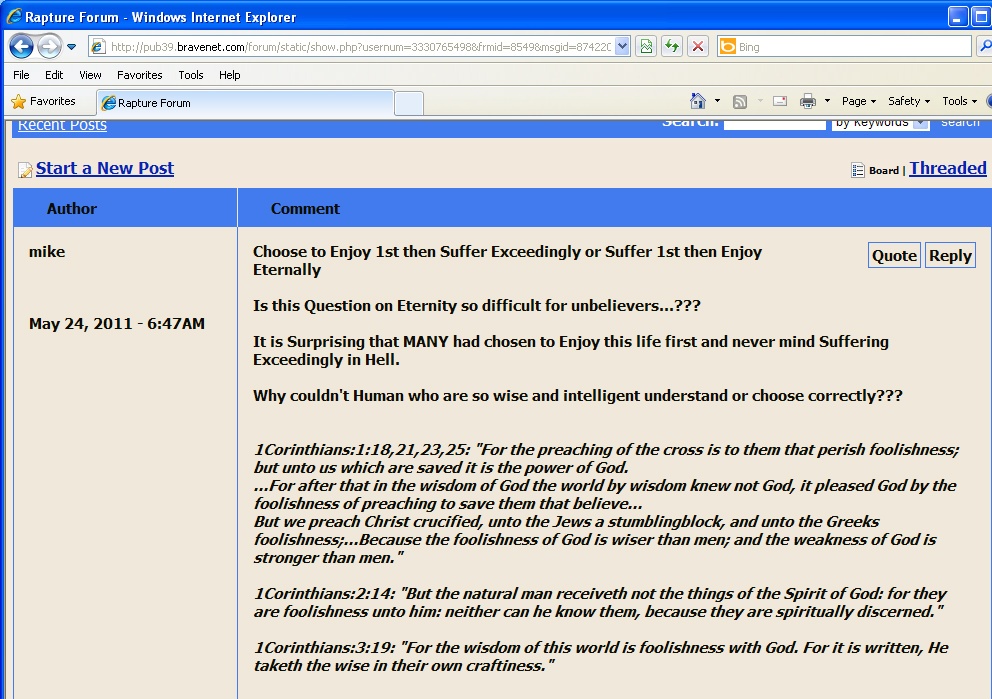Click the Start a New Post link
Image resolution: width=992 pixels, height=699 pixels.
tap(104, 168)
